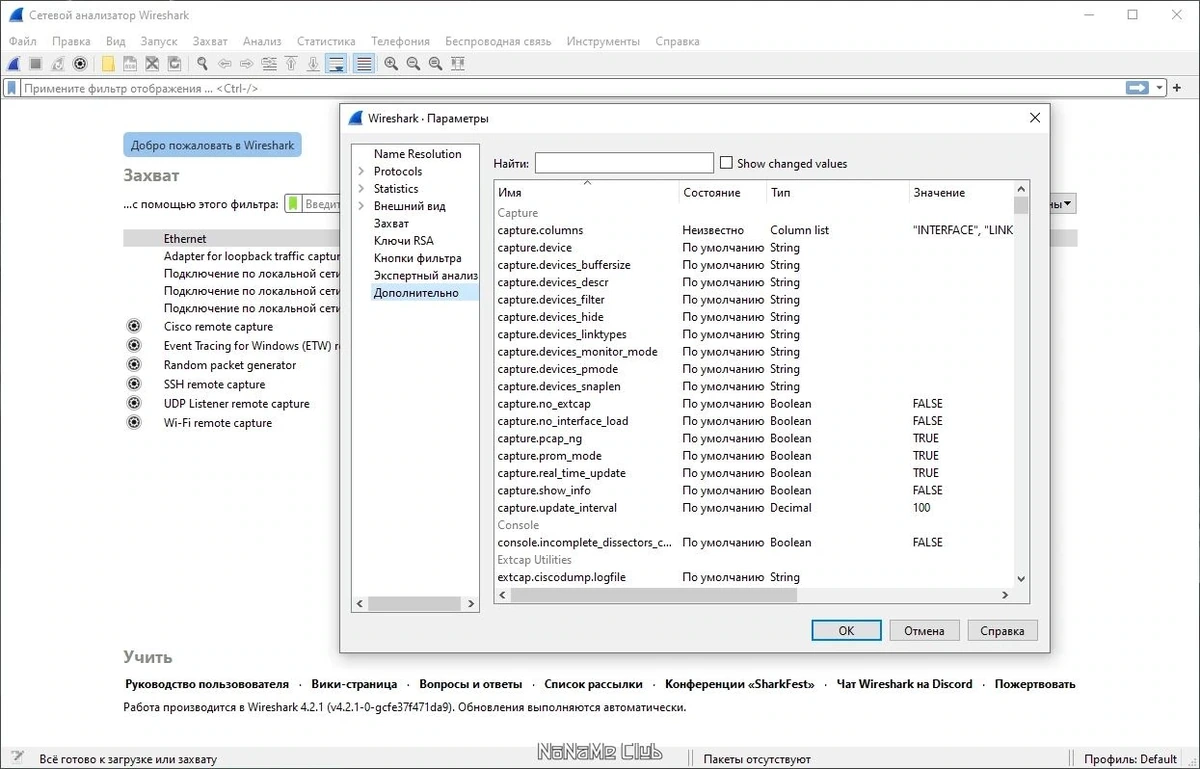Image resolution: width=1200 pixels, height=769 pixels.
Task: Toggle the autoscroll during live capture icon
Action: [336, 63]
